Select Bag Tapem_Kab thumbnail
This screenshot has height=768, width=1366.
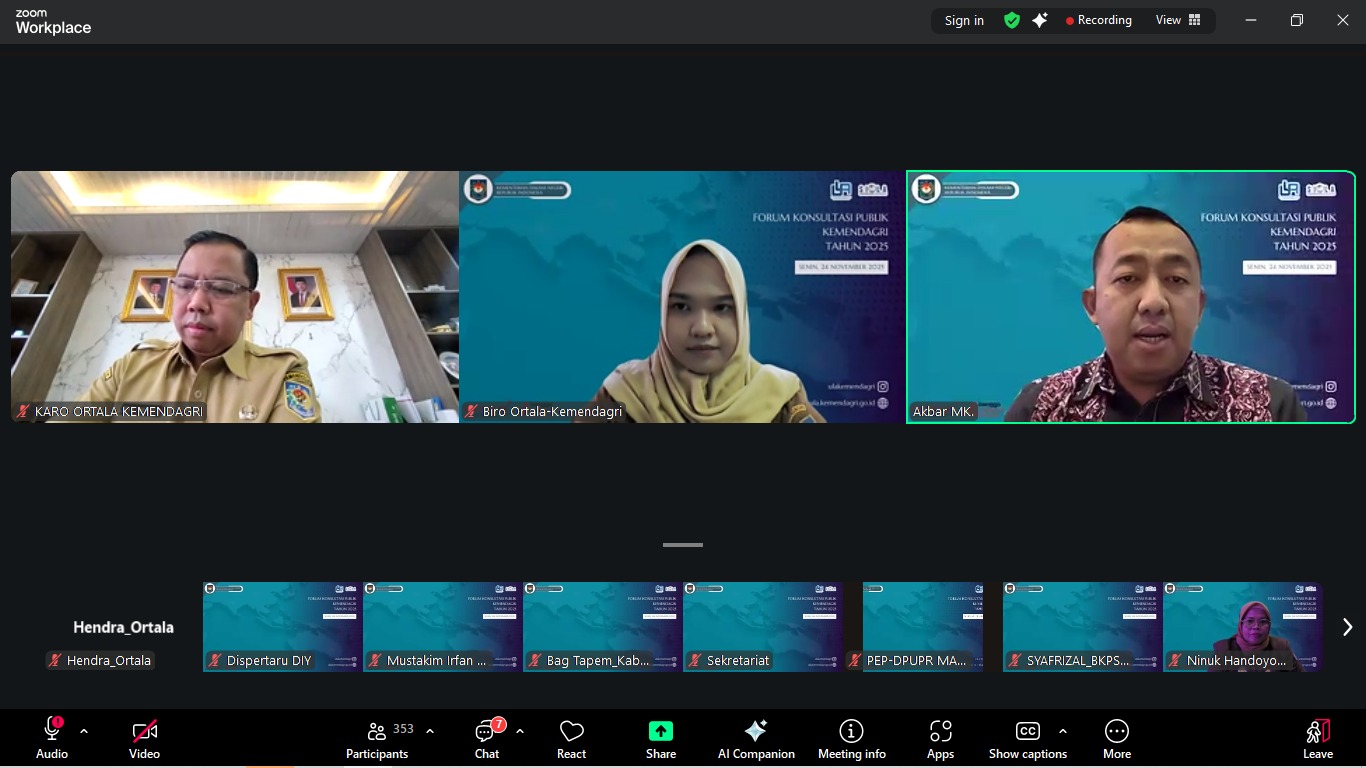pyautogui.click(x=603, y=627)
